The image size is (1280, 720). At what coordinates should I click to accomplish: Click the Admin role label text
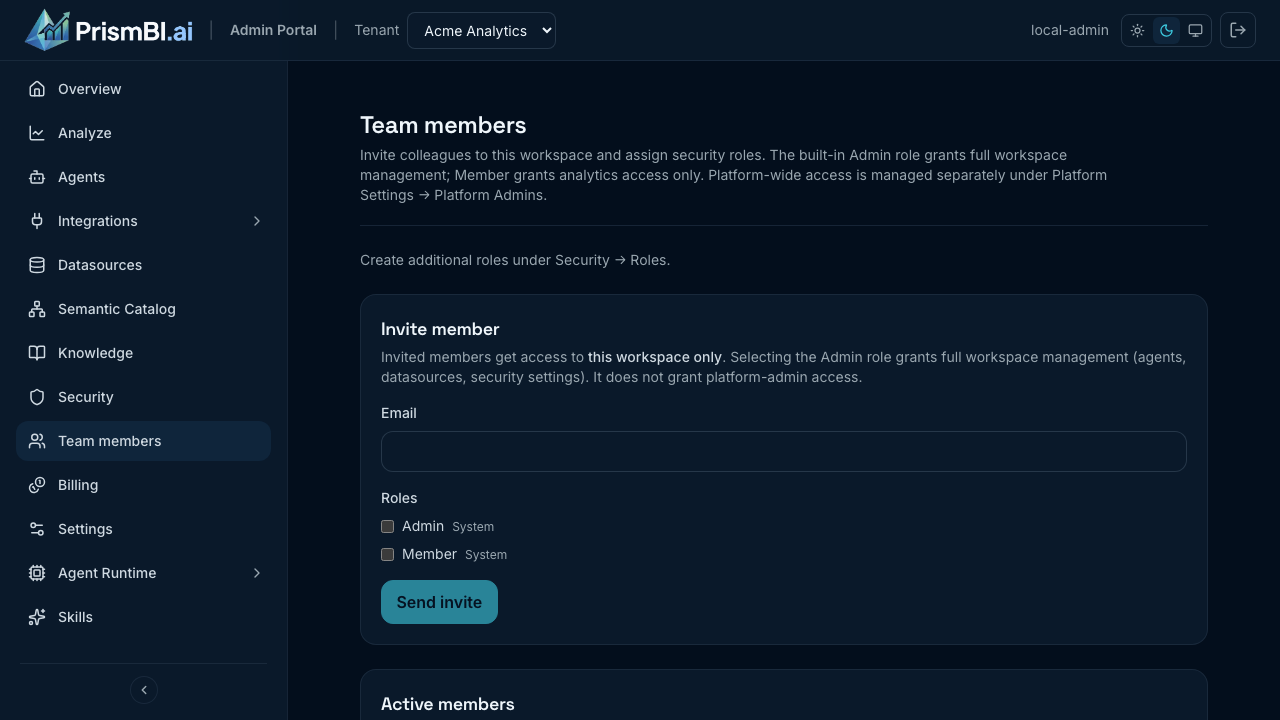423,526
